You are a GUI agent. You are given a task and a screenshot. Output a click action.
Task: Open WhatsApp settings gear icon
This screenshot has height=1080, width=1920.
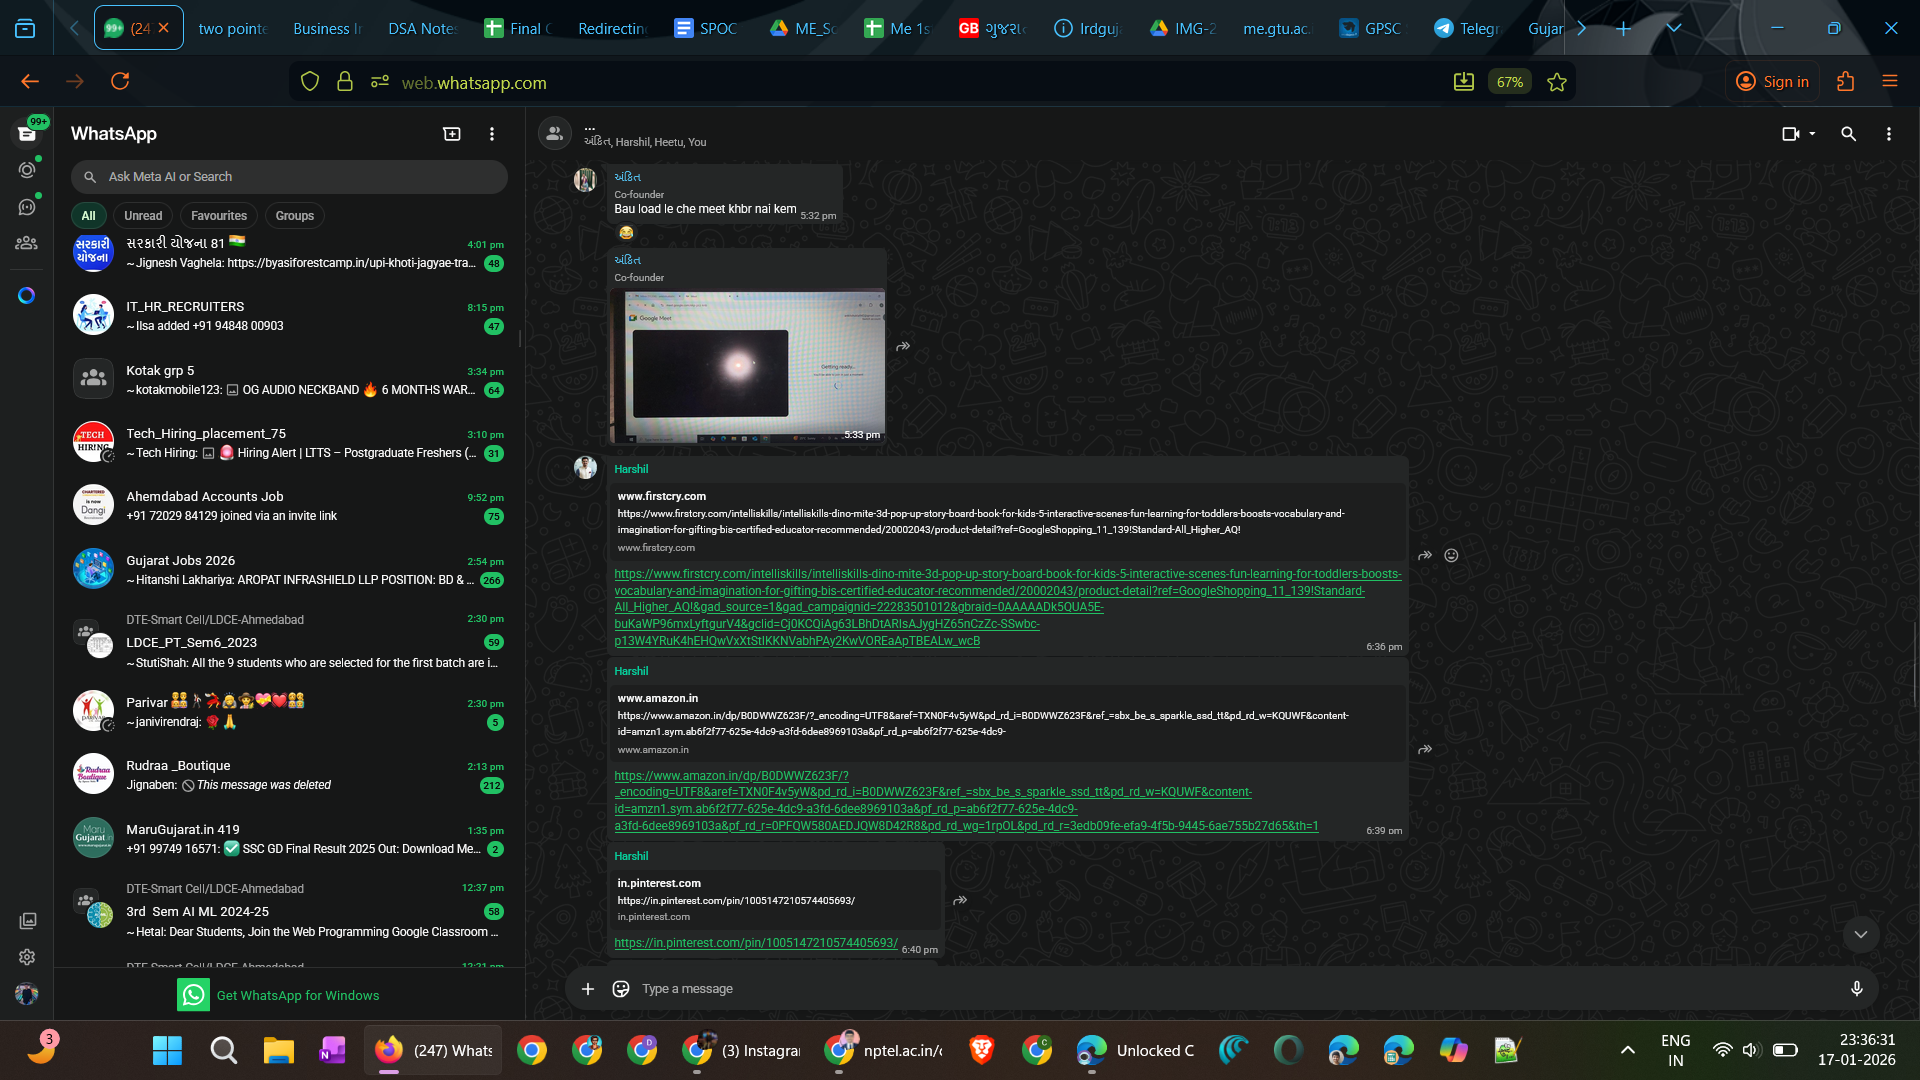click(27, 957)
